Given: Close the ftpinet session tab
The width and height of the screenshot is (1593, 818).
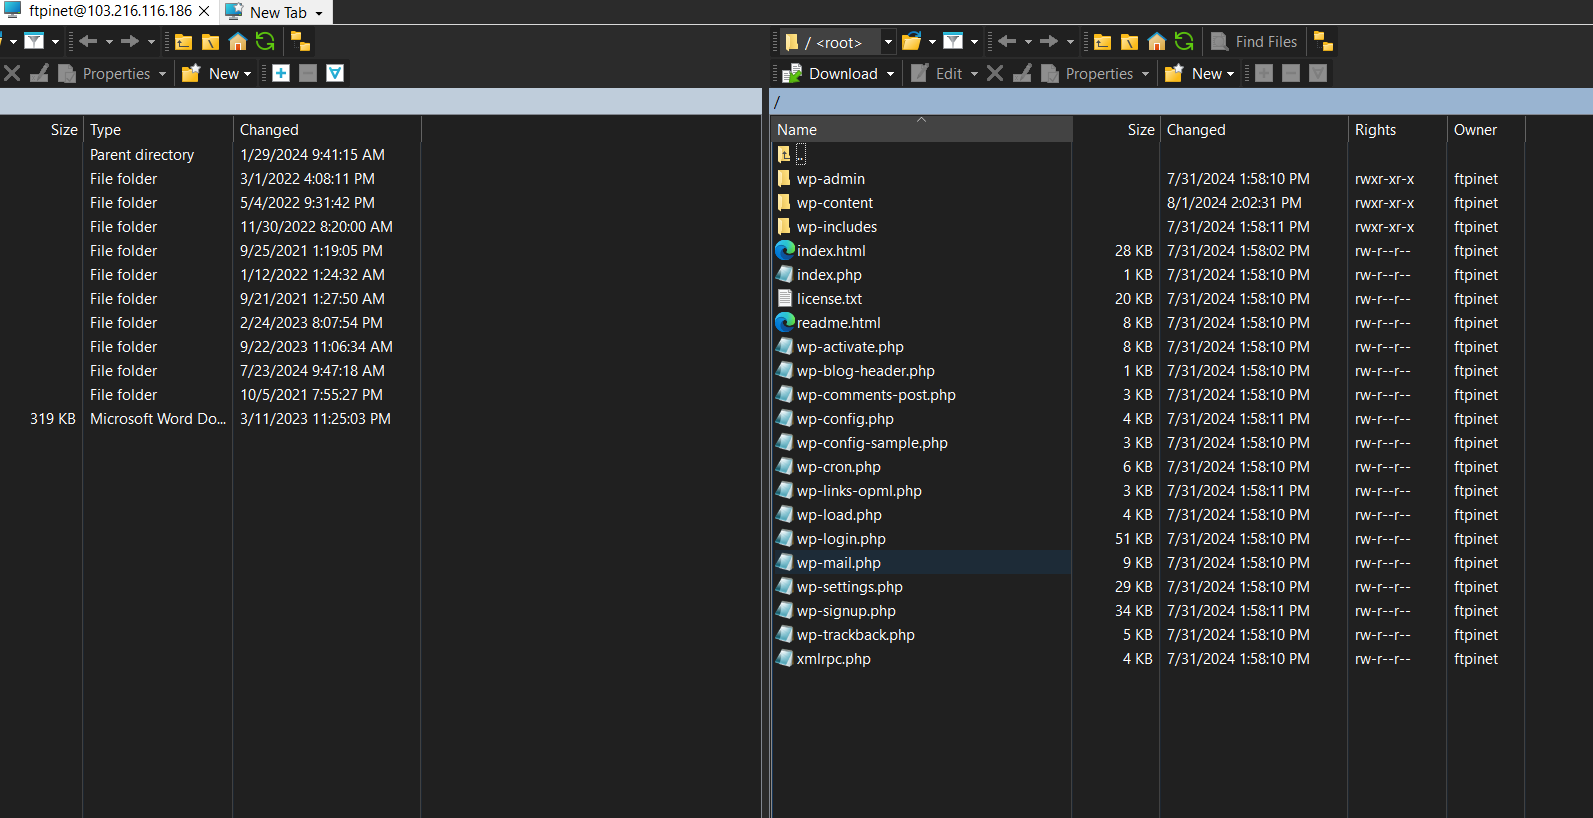Looking at the screenshot, I should coord(204,11).
